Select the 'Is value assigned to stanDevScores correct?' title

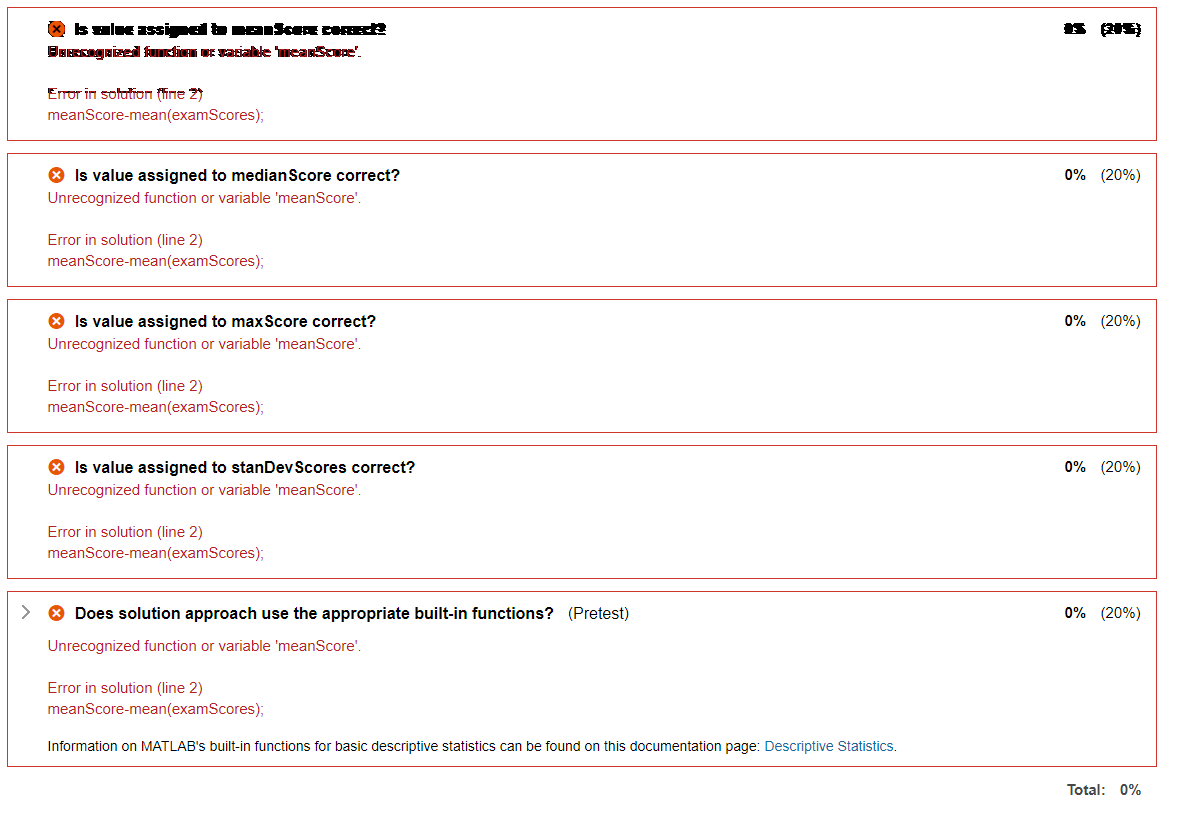tap(245, 467)
